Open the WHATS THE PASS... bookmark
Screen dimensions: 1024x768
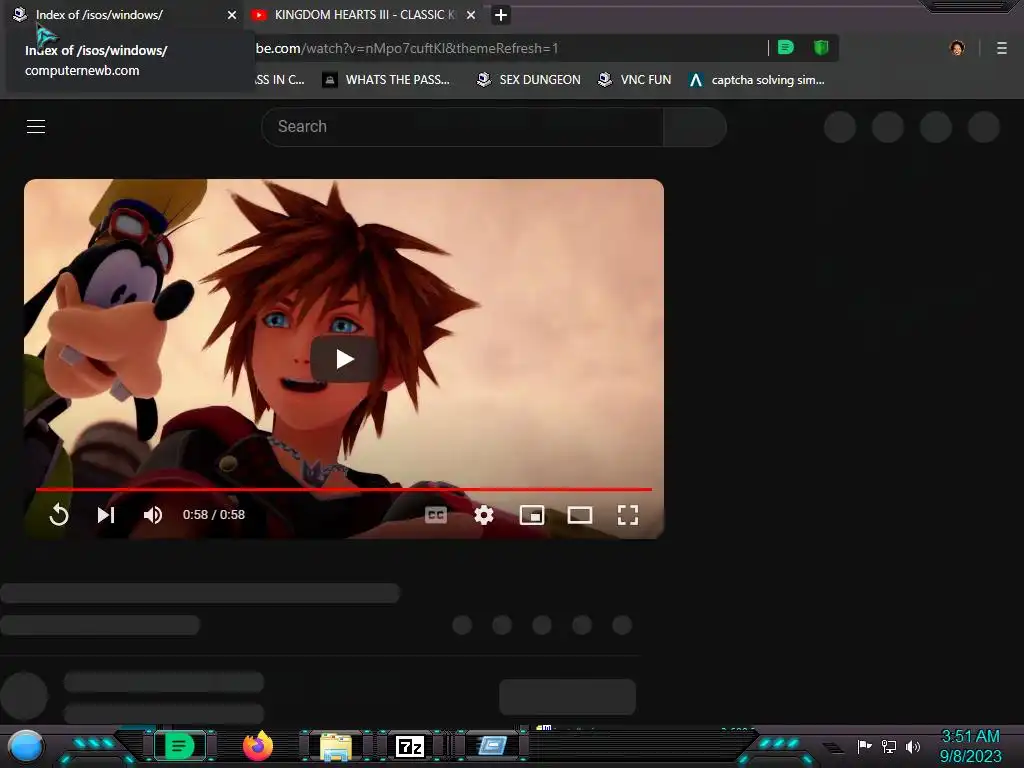(x=387, y=80)
